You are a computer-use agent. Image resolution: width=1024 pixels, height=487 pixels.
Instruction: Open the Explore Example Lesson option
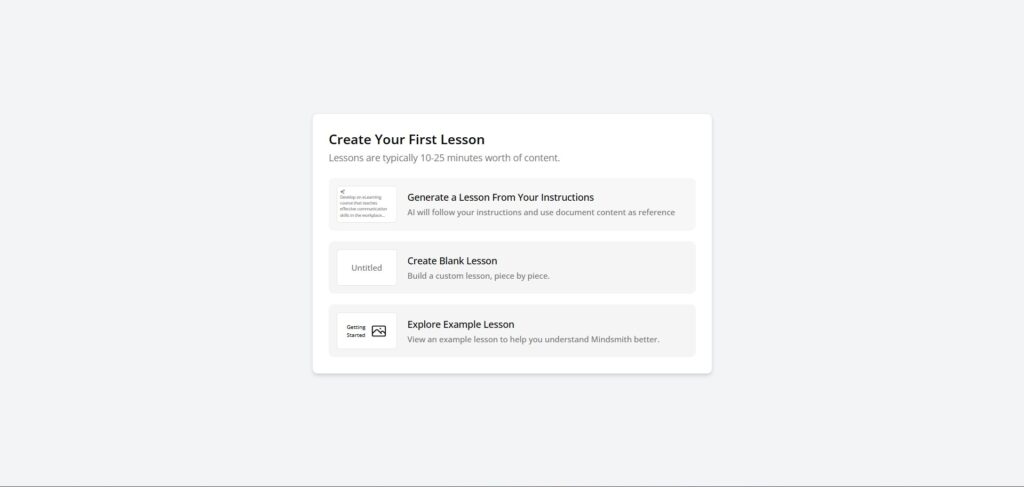(x=460, y=324)
